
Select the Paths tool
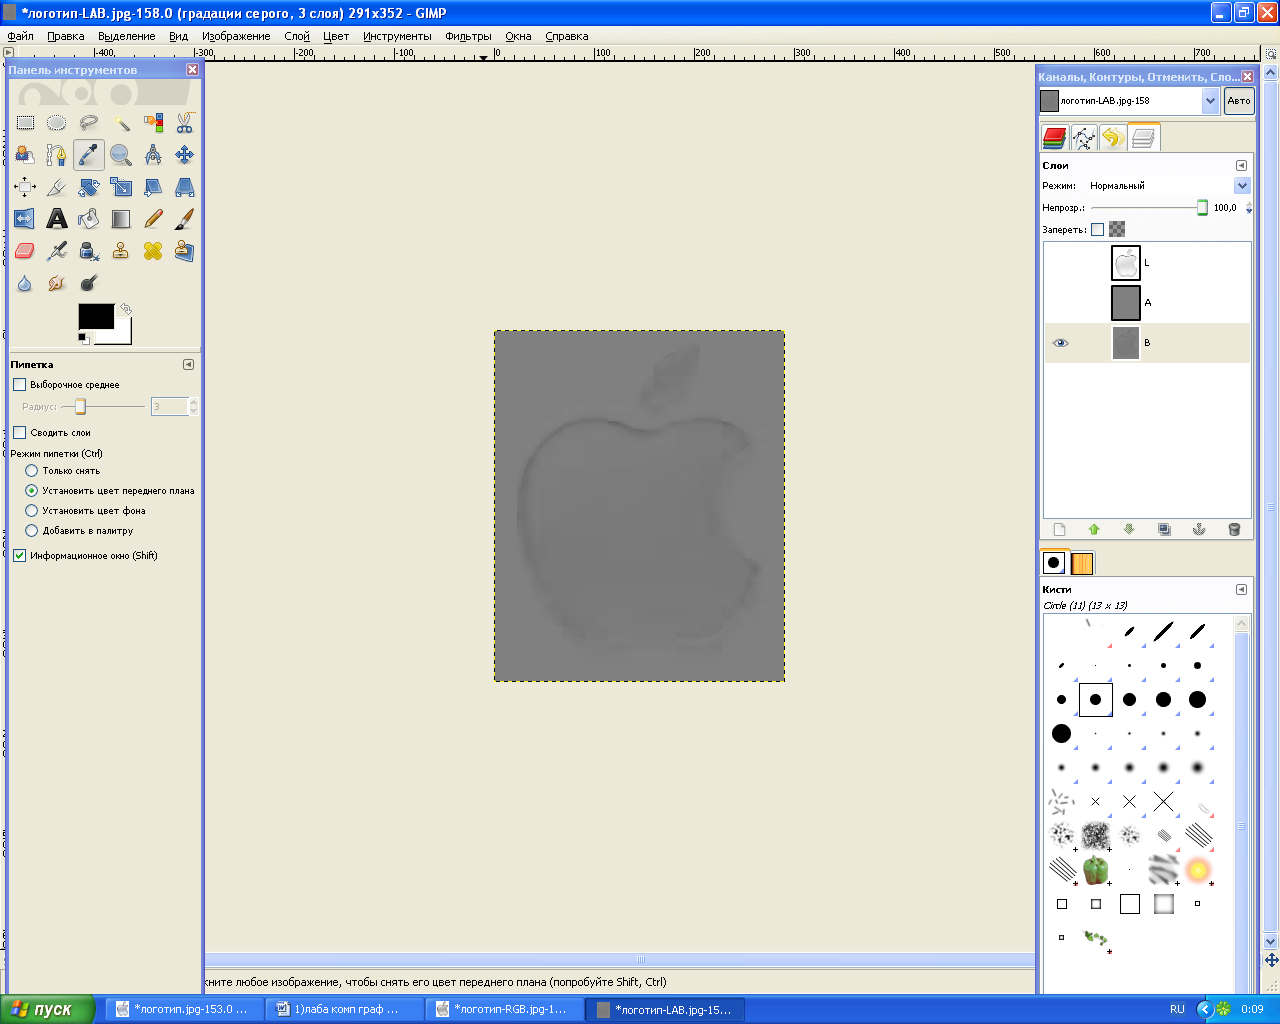click(57, 155)
